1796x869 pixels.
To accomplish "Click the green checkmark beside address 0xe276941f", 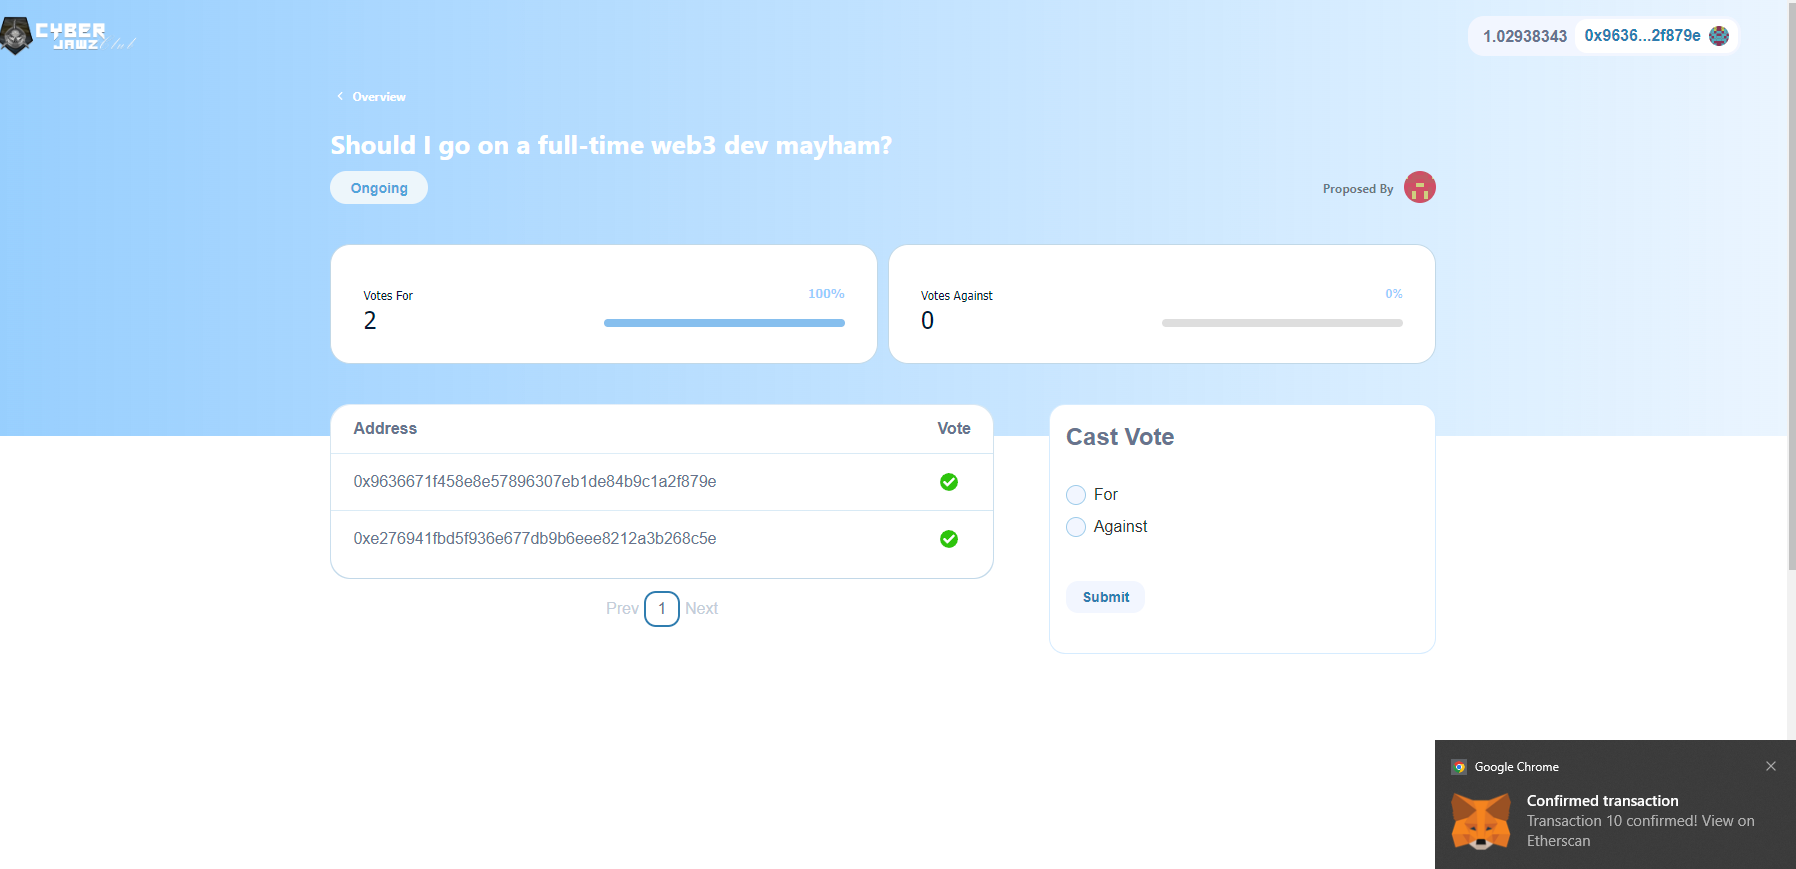I will pos(948,538).
